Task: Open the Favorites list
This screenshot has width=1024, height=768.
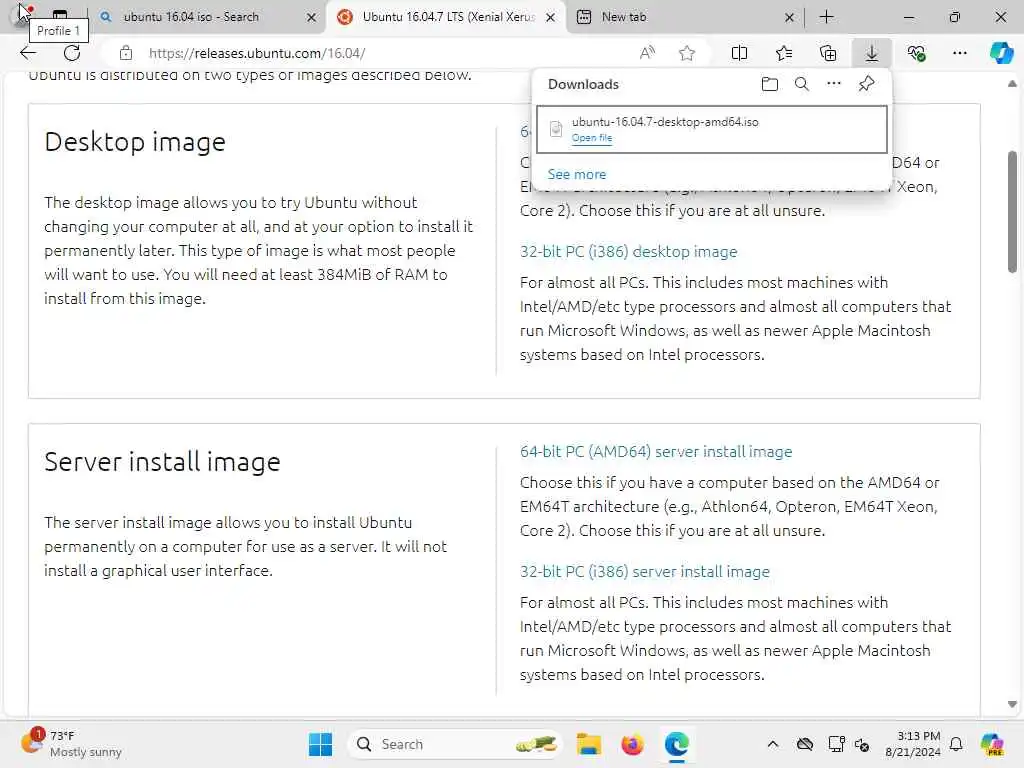Action: 784,53
